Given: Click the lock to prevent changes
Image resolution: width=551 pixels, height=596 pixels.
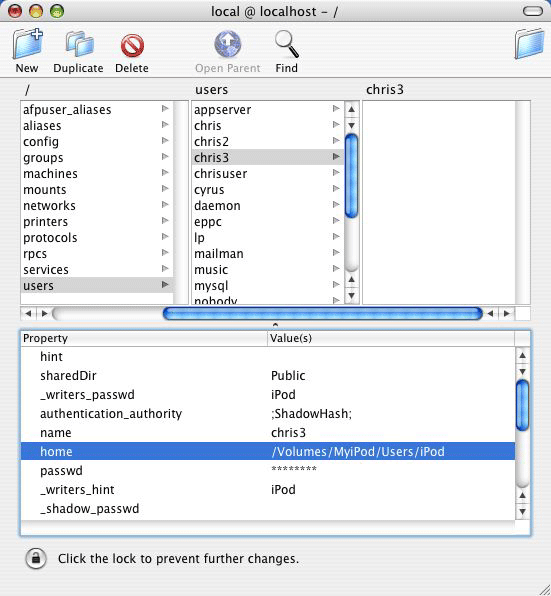Looking at the screenshot, I should (x=36, y=558).
